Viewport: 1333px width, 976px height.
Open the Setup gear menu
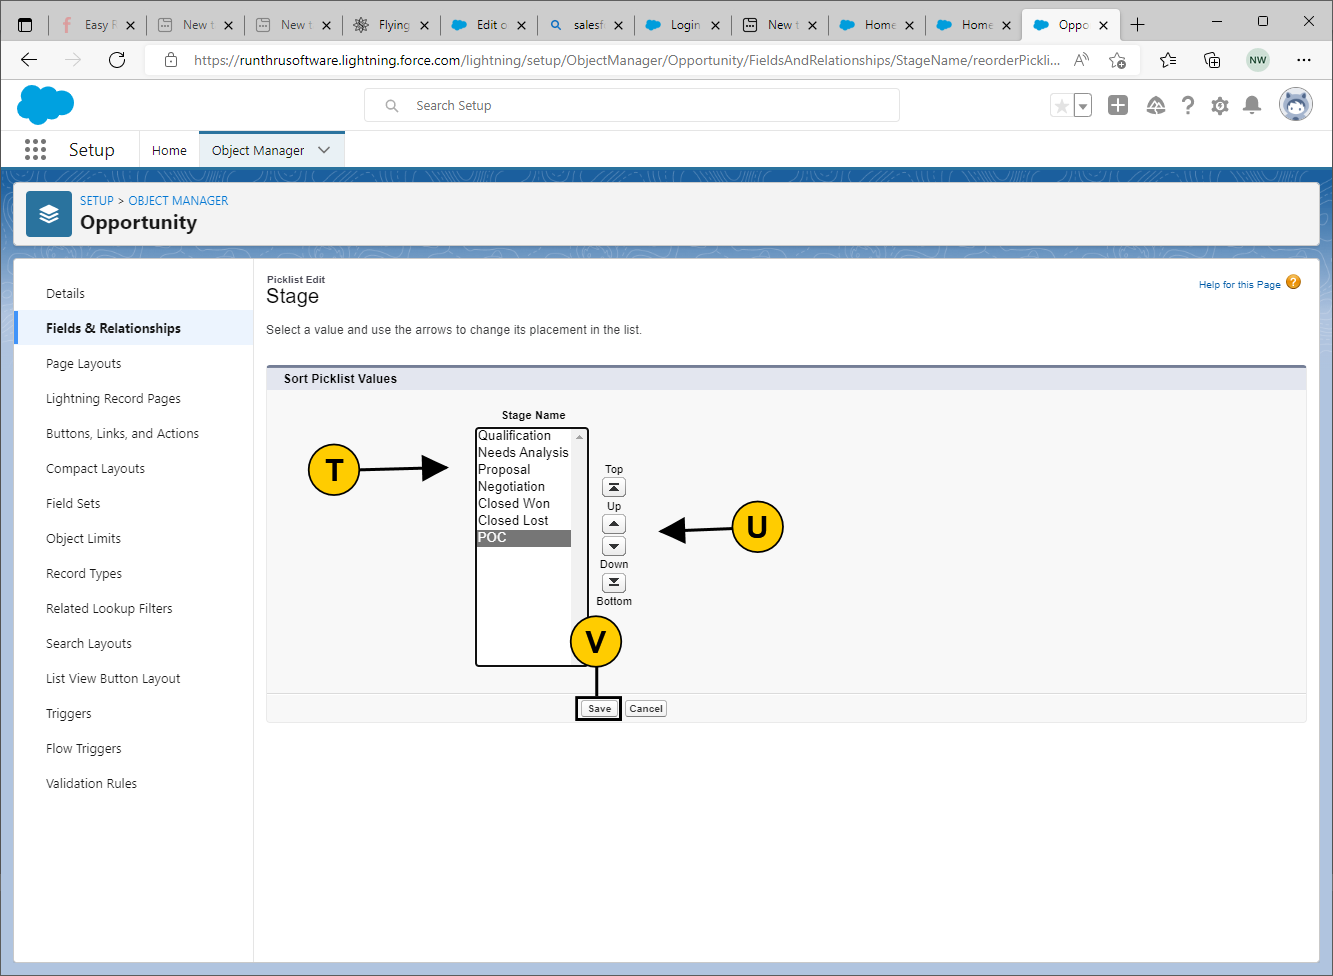[x=1220, y=106]
